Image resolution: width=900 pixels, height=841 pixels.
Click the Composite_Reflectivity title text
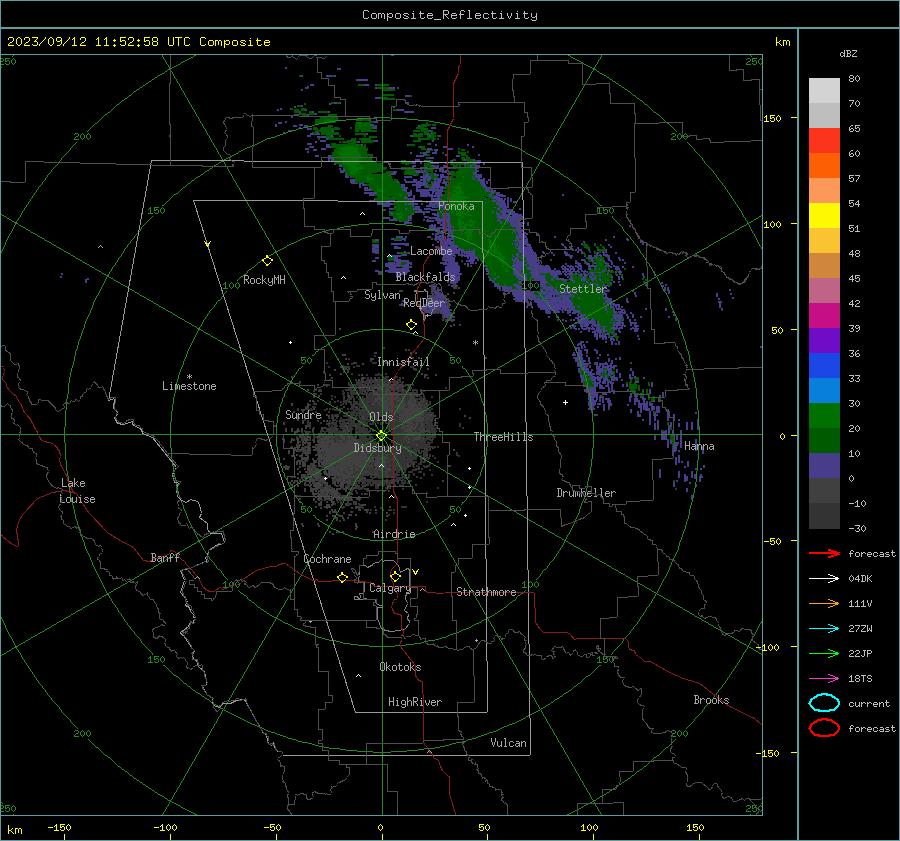pos(449,15)
